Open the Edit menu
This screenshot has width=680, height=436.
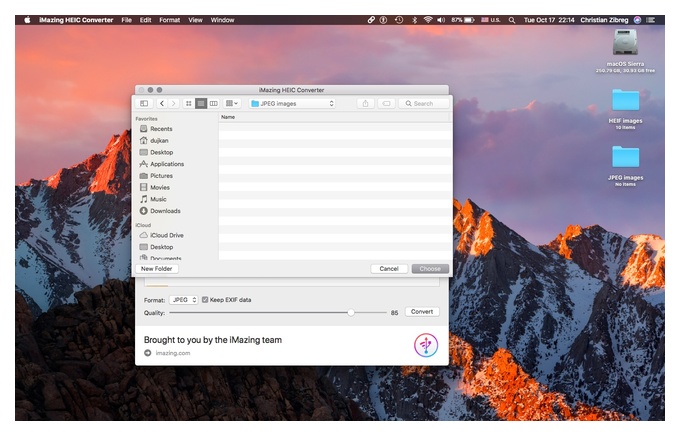pos(146,20)
